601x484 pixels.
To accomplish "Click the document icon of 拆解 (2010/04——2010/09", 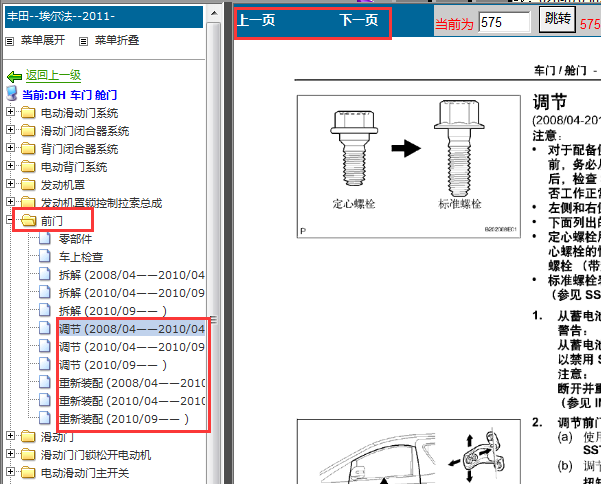I will [x=45, y=292].
